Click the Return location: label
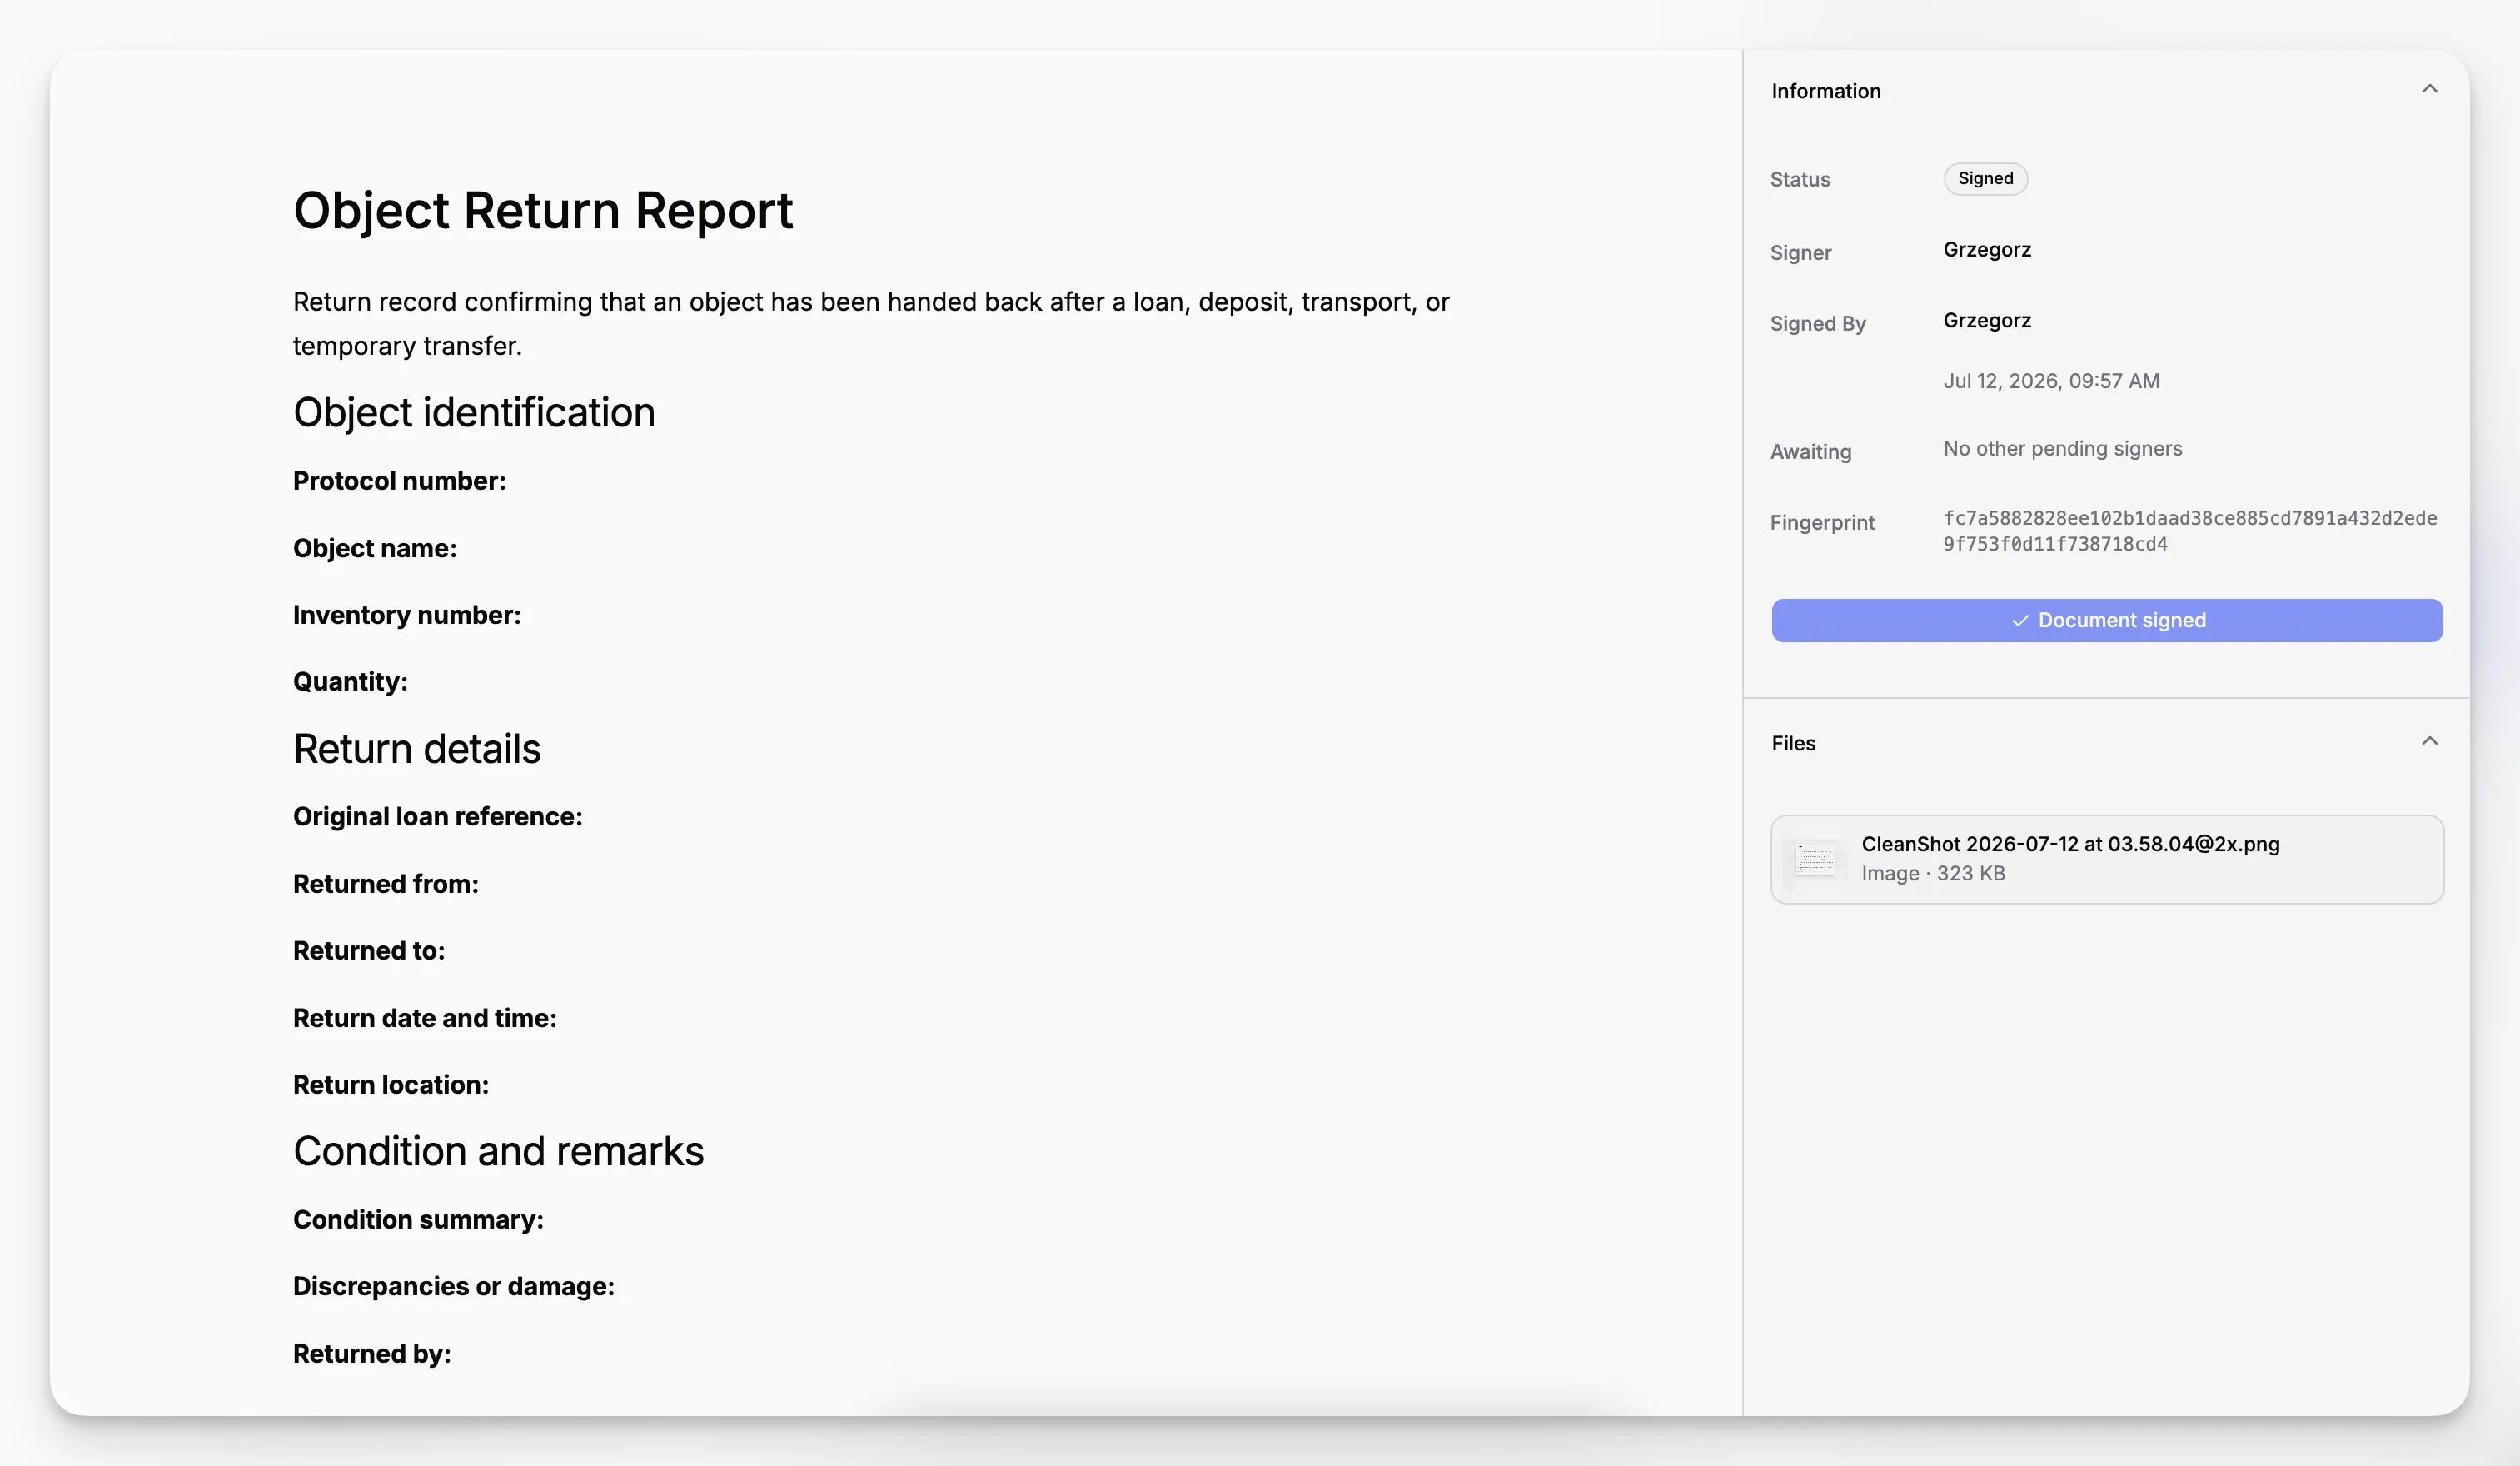Screen dimensions: 2520x1466 click(391, 1085)
